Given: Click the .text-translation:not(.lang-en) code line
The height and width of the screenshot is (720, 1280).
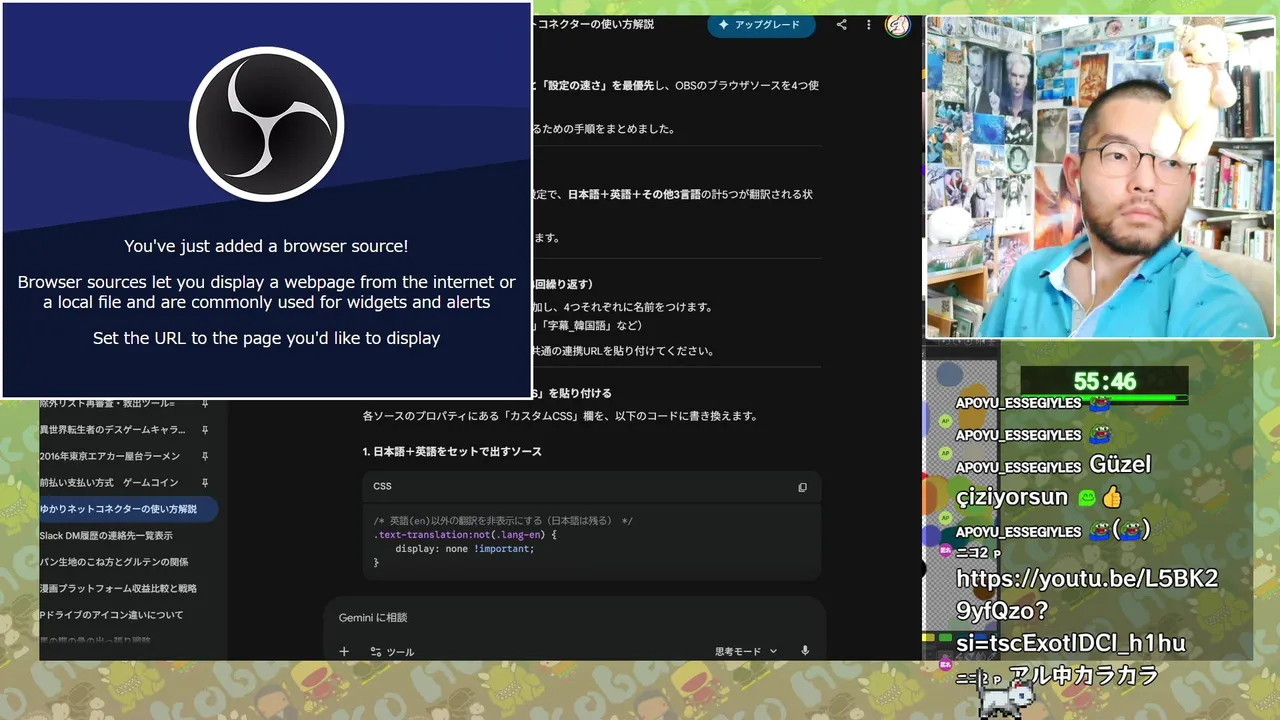Looking at the screenshot, I should point(465,534).
